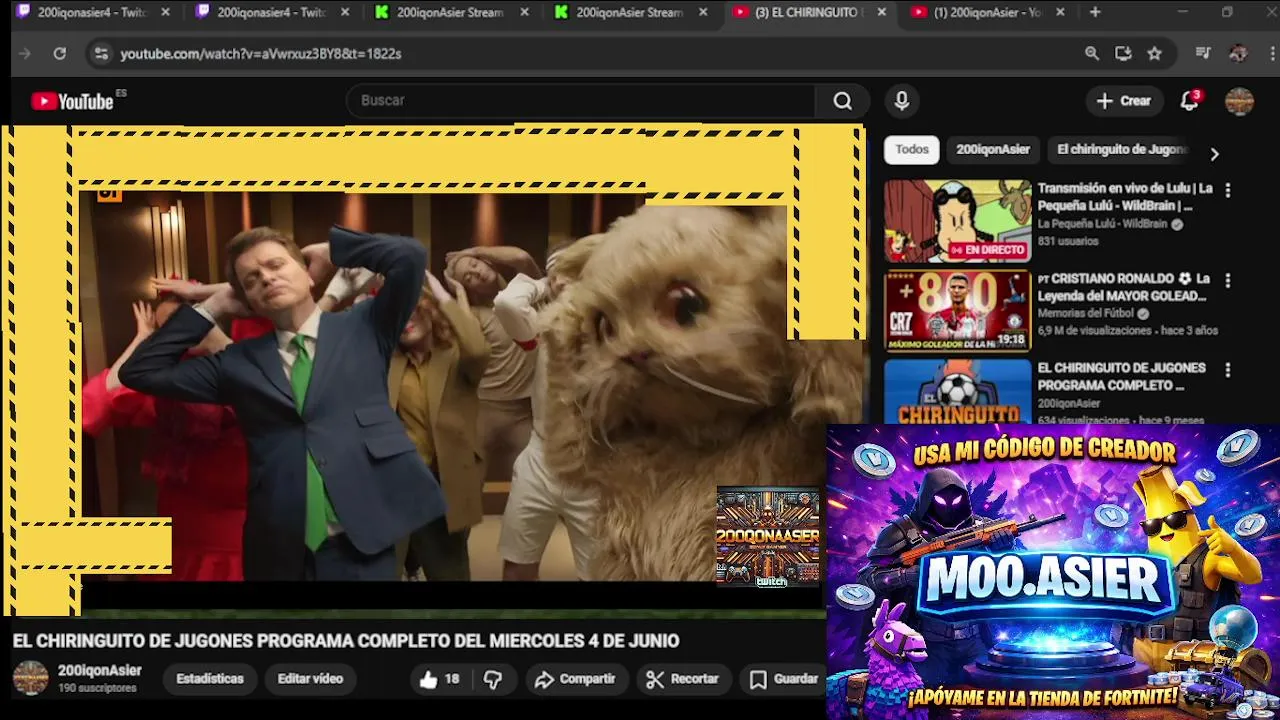Open Chrome profile avatar
Screen dimensions: 1280x720
pos(1238,54)
